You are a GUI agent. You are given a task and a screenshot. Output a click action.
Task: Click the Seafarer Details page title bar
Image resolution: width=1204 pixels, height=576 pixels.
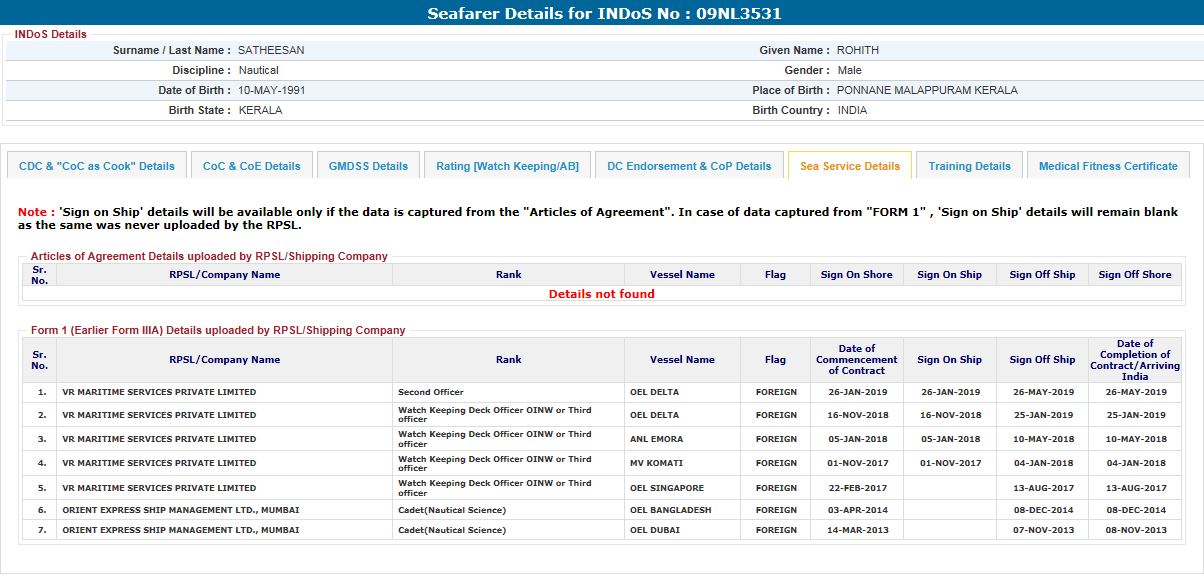[x=602, y=14]
